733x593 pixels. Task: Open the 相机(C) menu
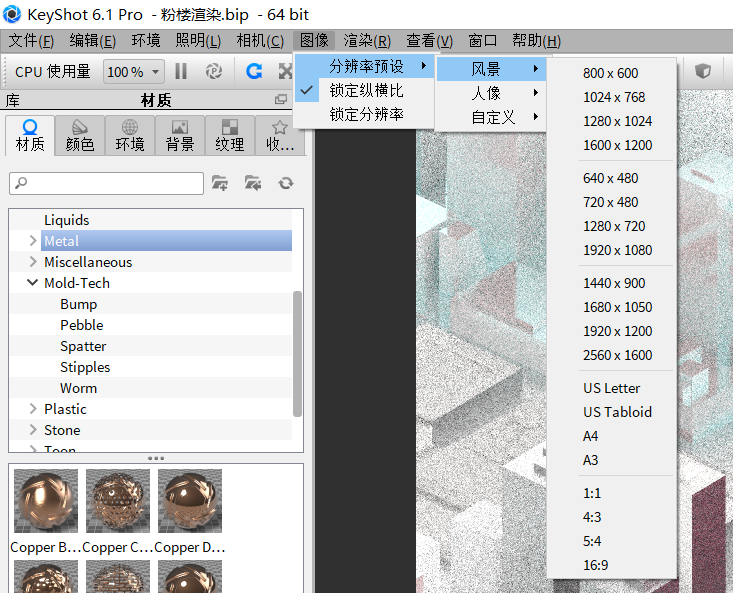(x=260, y=41)
